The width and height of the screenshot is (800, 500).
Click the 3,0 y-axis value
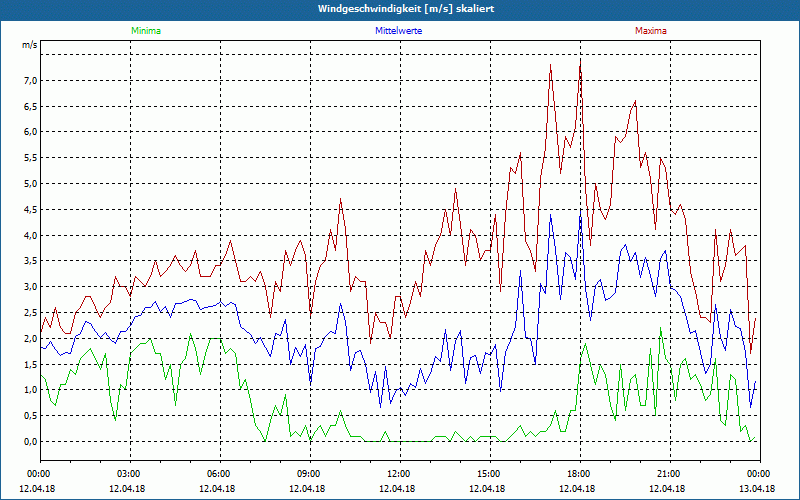click(30, 286)
